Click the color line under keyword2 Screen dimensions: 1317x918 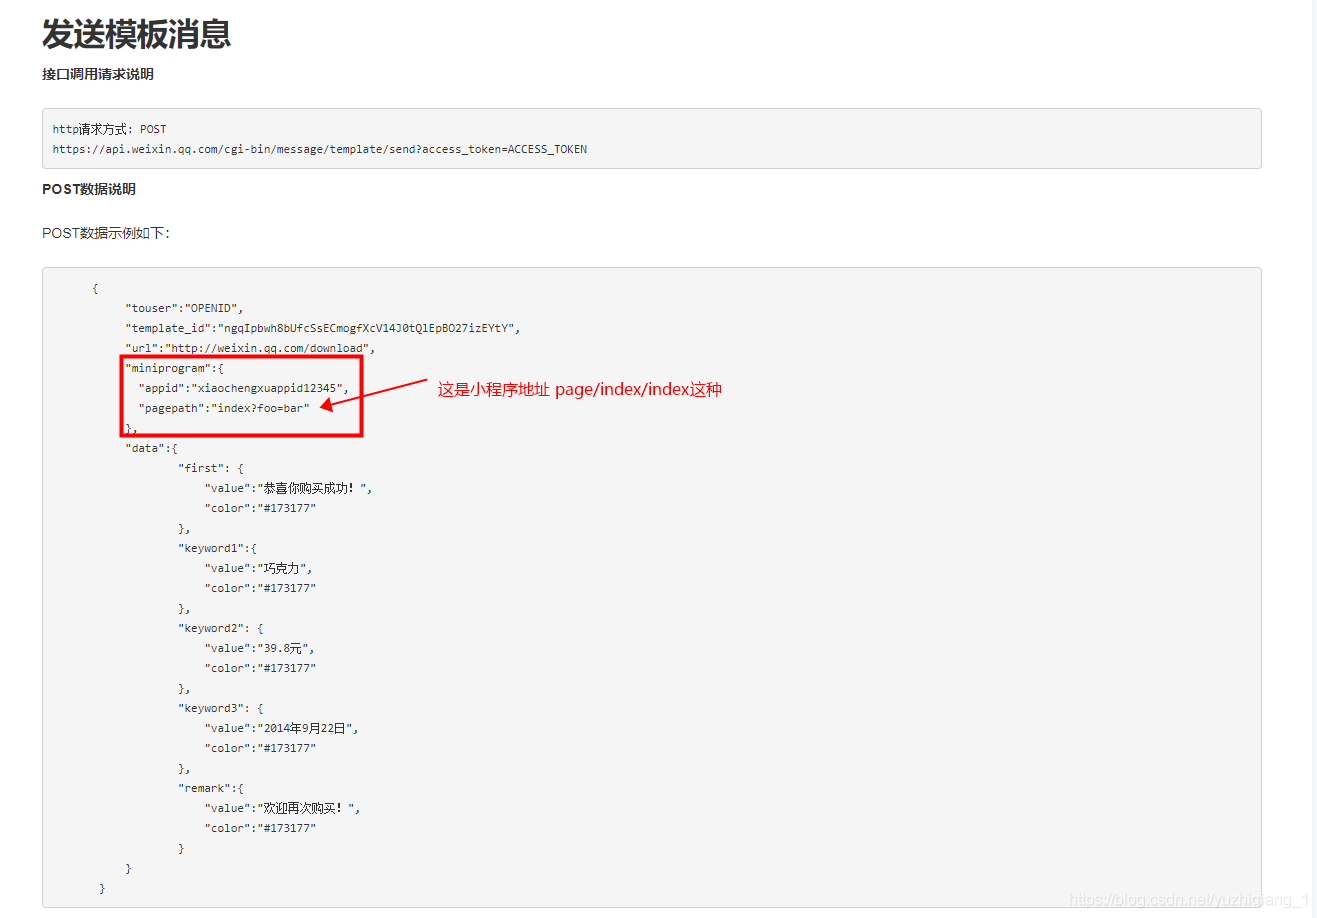coord(261,668)
